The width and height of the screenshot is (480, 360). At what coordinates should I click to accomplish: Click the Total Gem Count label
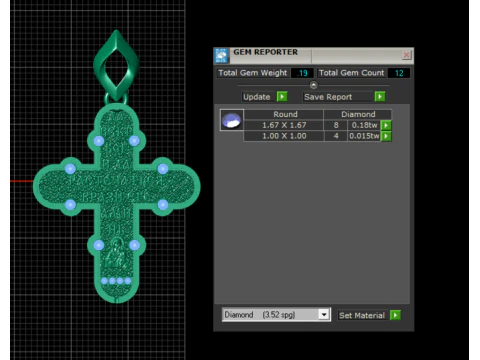point(351,73)
